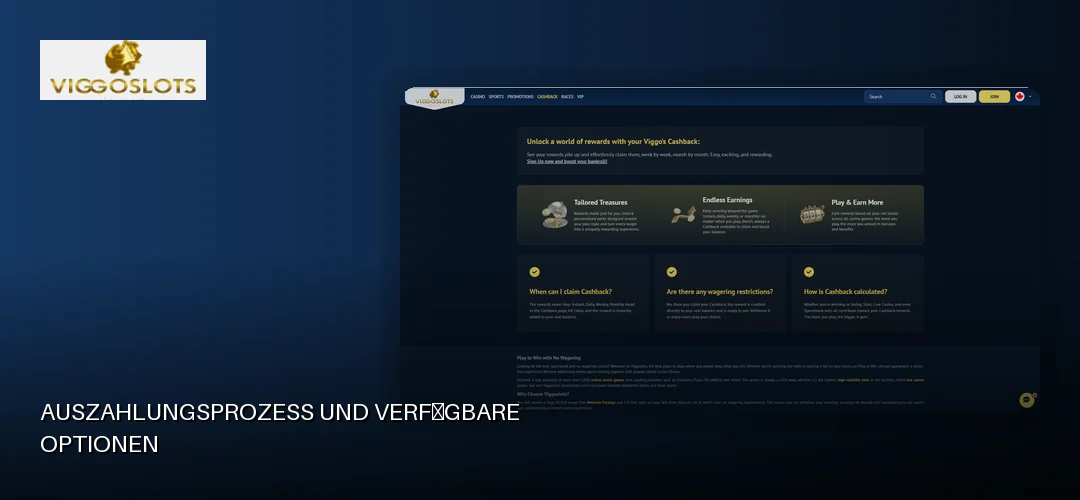1080x500 pixels.
Task: Click the 'Why Choose Viggoslots?' heading
Action: (x=543, y=394)
